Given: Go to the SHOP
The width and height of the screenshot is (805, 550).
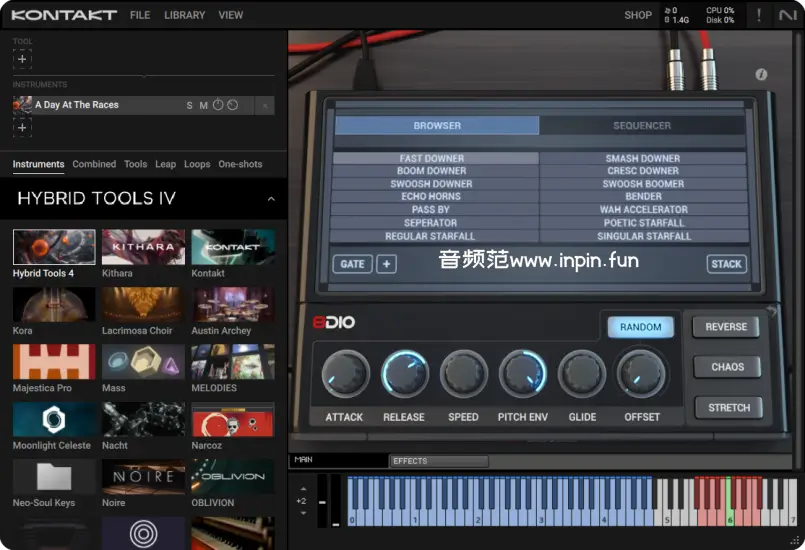Looking at the screenshot, I should (638, 15).
